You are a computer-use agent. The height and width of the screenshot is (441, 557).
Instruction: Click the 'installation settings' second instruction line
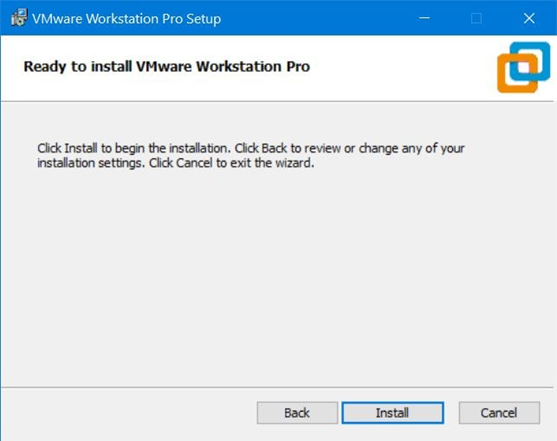176,163
